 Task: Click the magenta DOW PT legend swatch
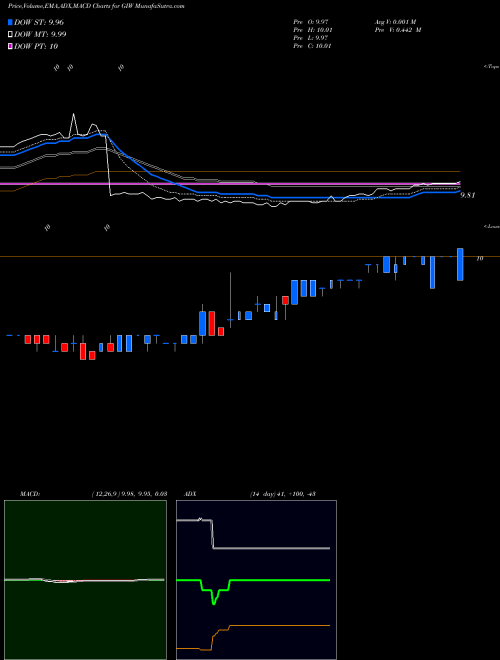click(x=11, y=46)
